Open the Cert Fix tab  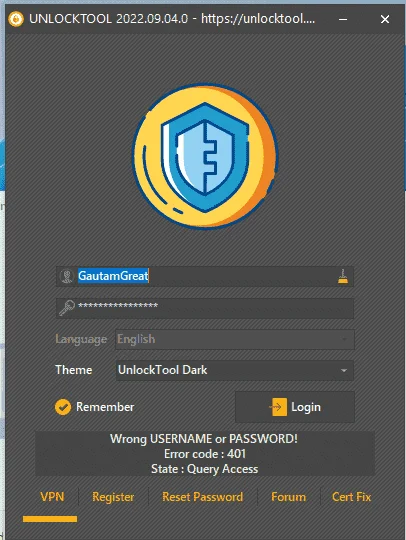352,497
